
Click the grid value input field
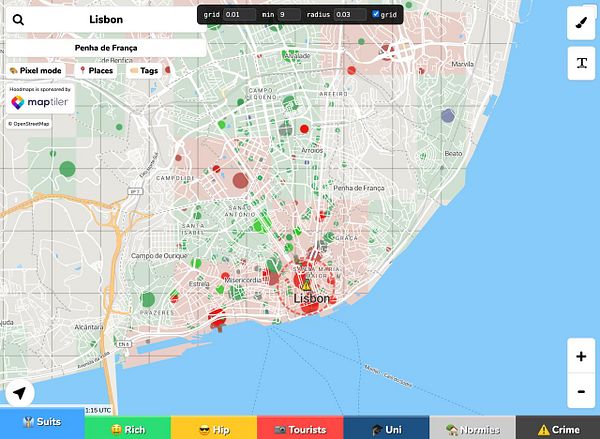[x=240, y=15]
